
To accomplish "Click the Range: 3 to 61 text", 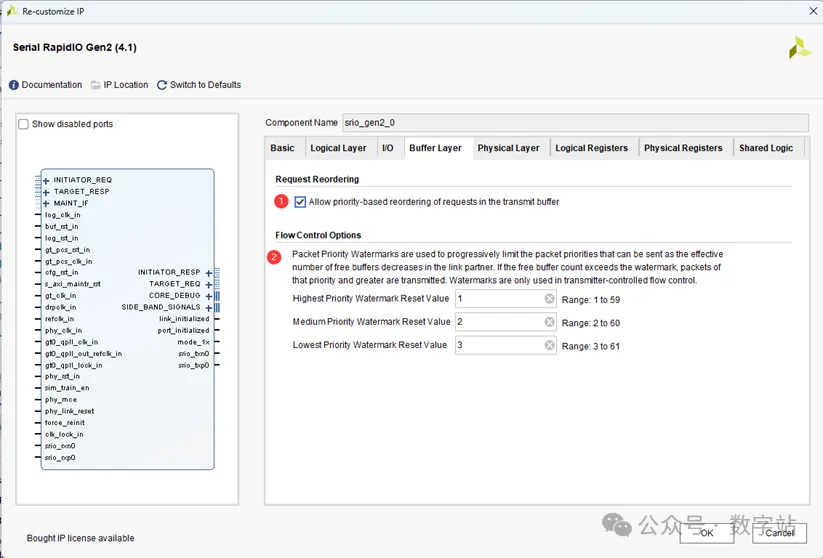I will click(x=591, y=346).
